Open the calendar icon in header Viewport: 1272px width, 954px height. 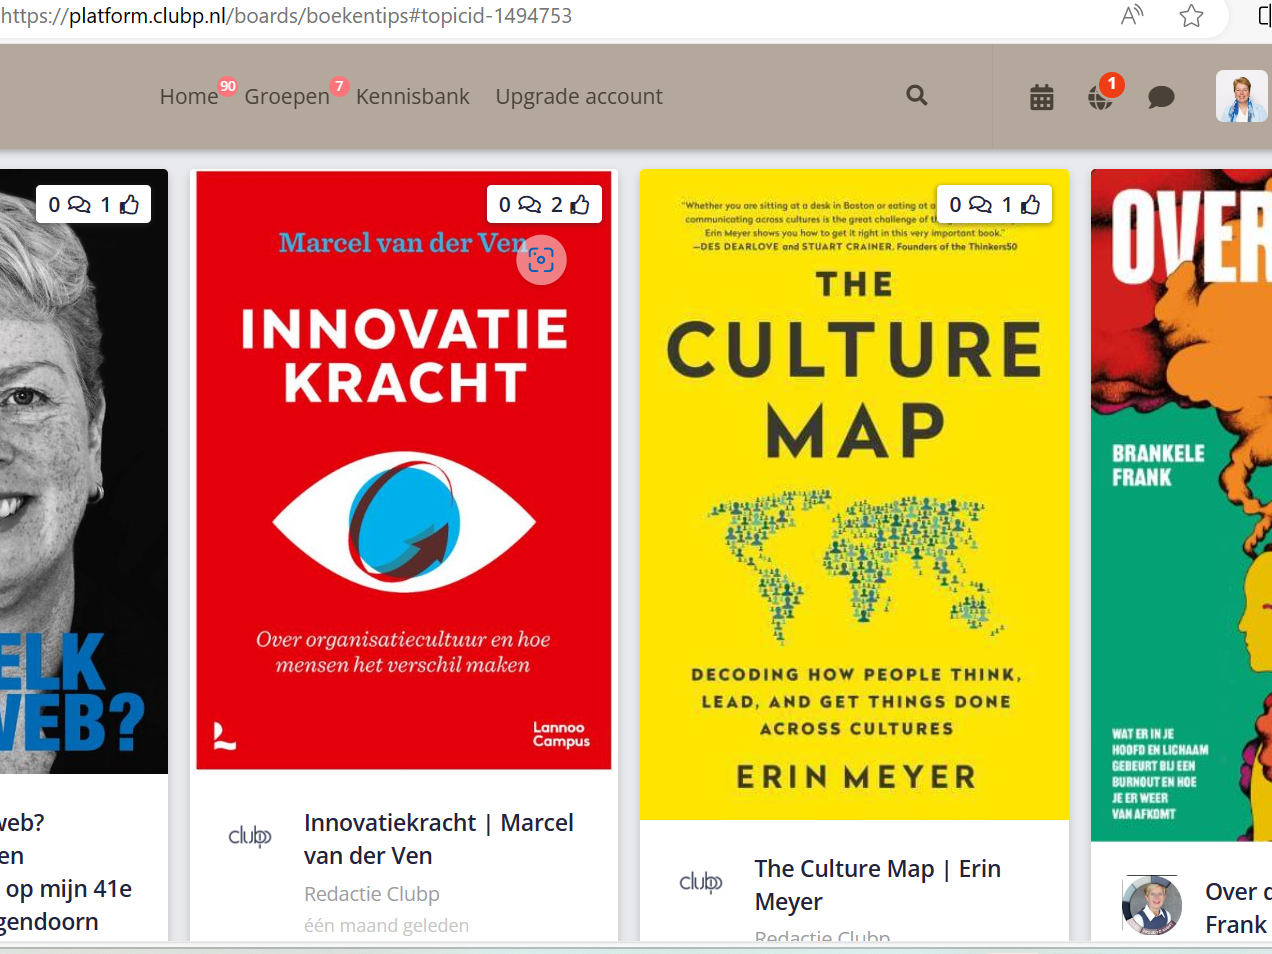[1042, 97]
